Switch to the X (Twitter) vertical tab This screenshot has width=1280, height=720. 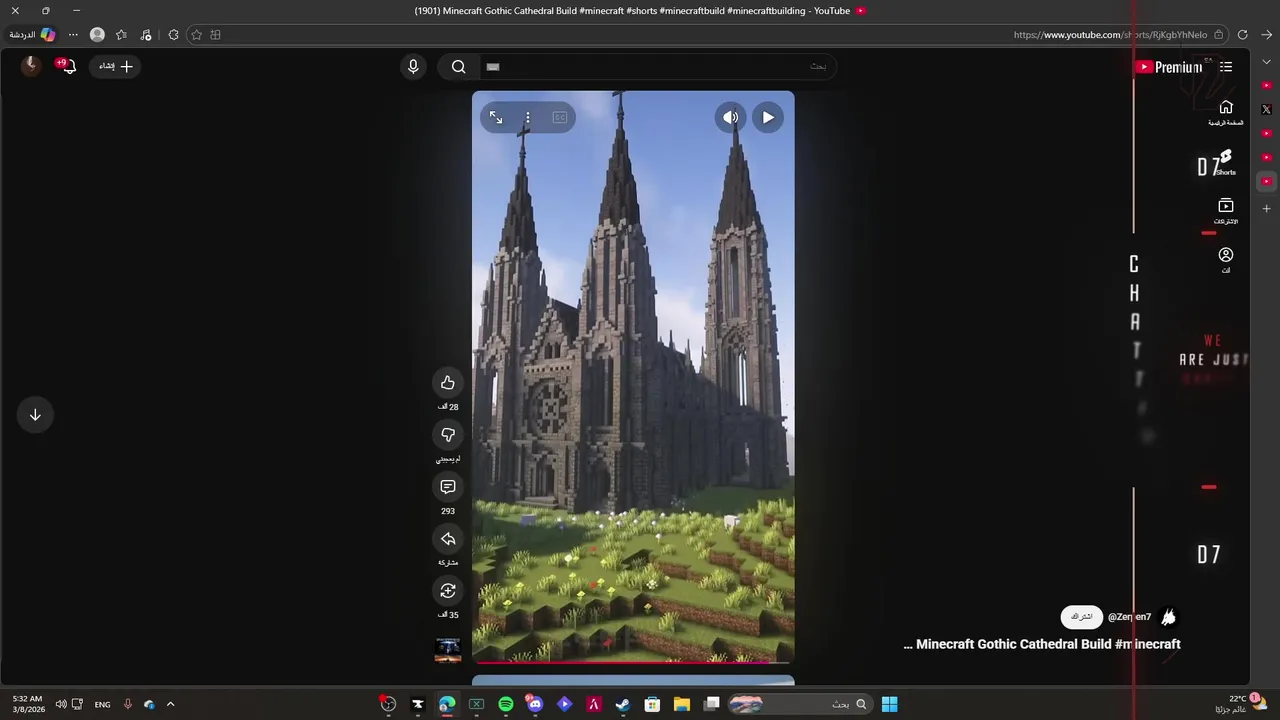1266,109
